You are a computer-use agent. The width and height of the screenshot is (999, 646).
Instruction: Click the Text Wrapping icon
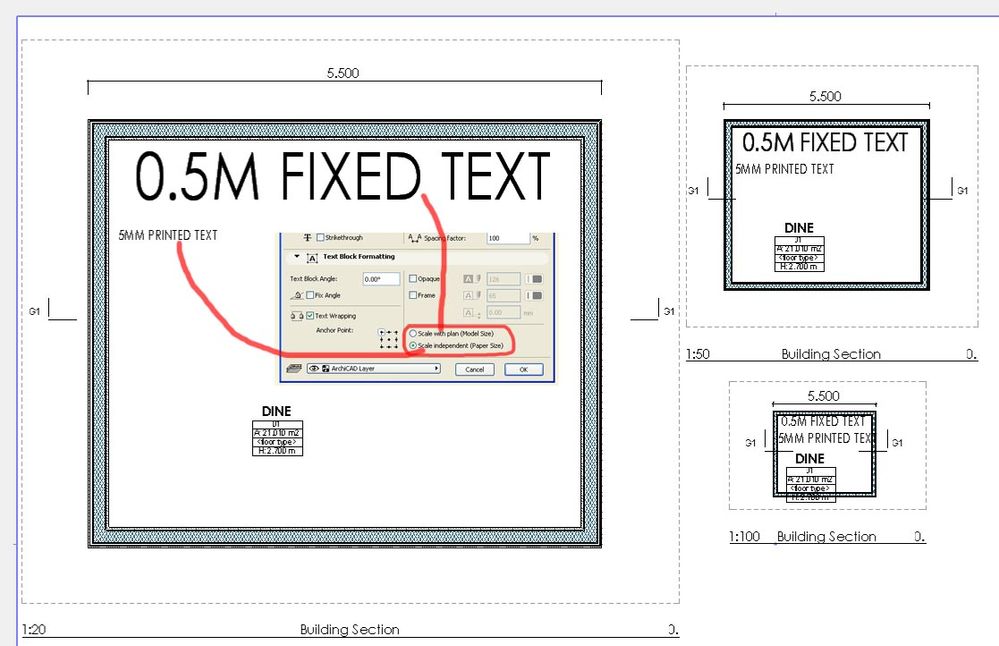pos(296,316)
